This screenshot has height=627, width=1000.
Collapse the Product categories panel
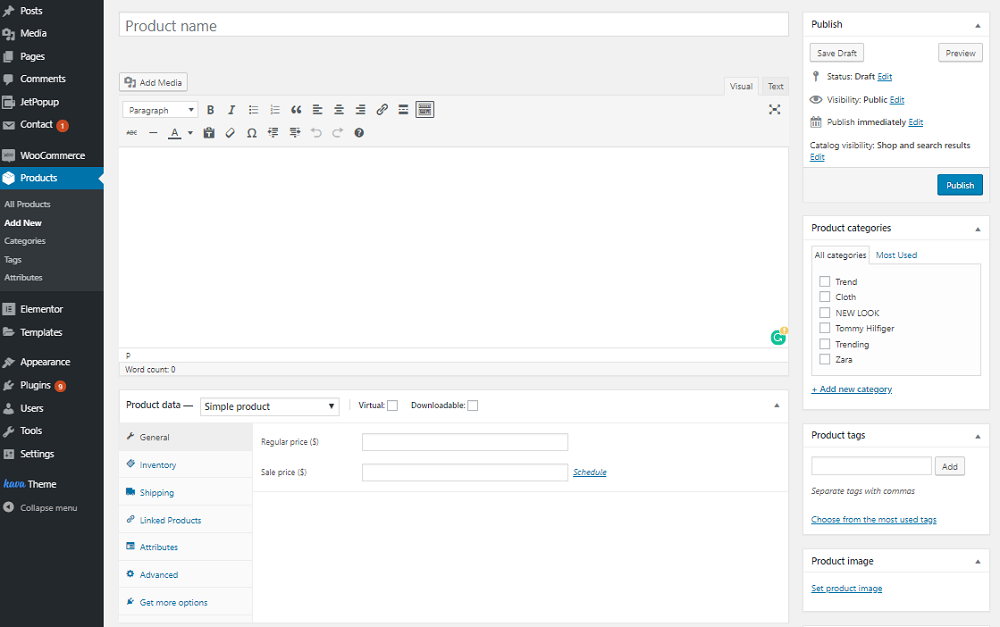point(977,228)
